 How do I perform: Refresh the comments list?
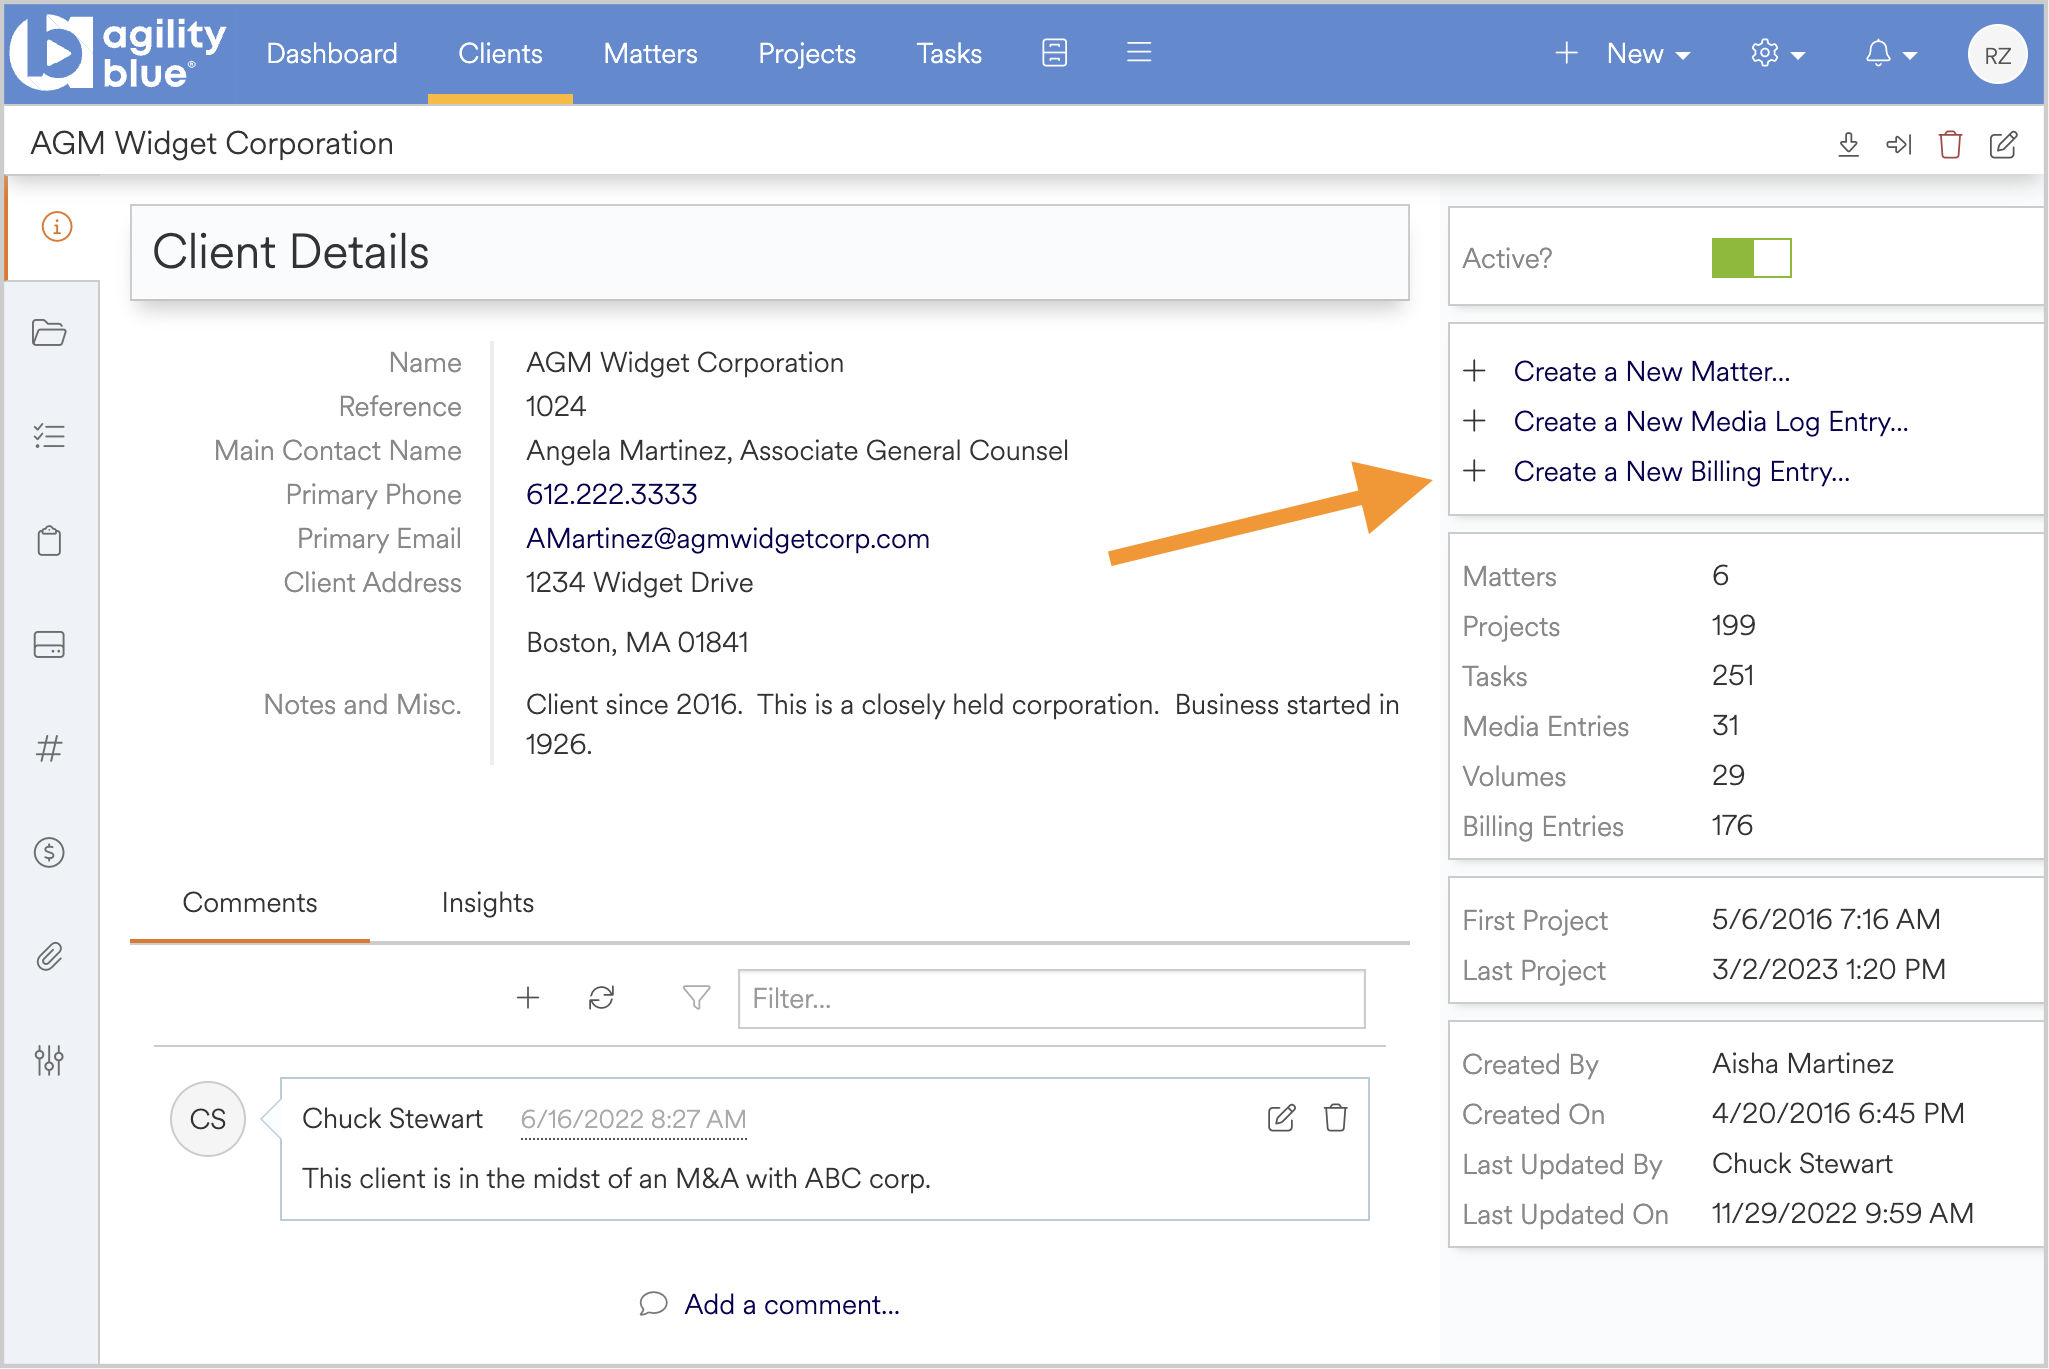click(601, 997)
